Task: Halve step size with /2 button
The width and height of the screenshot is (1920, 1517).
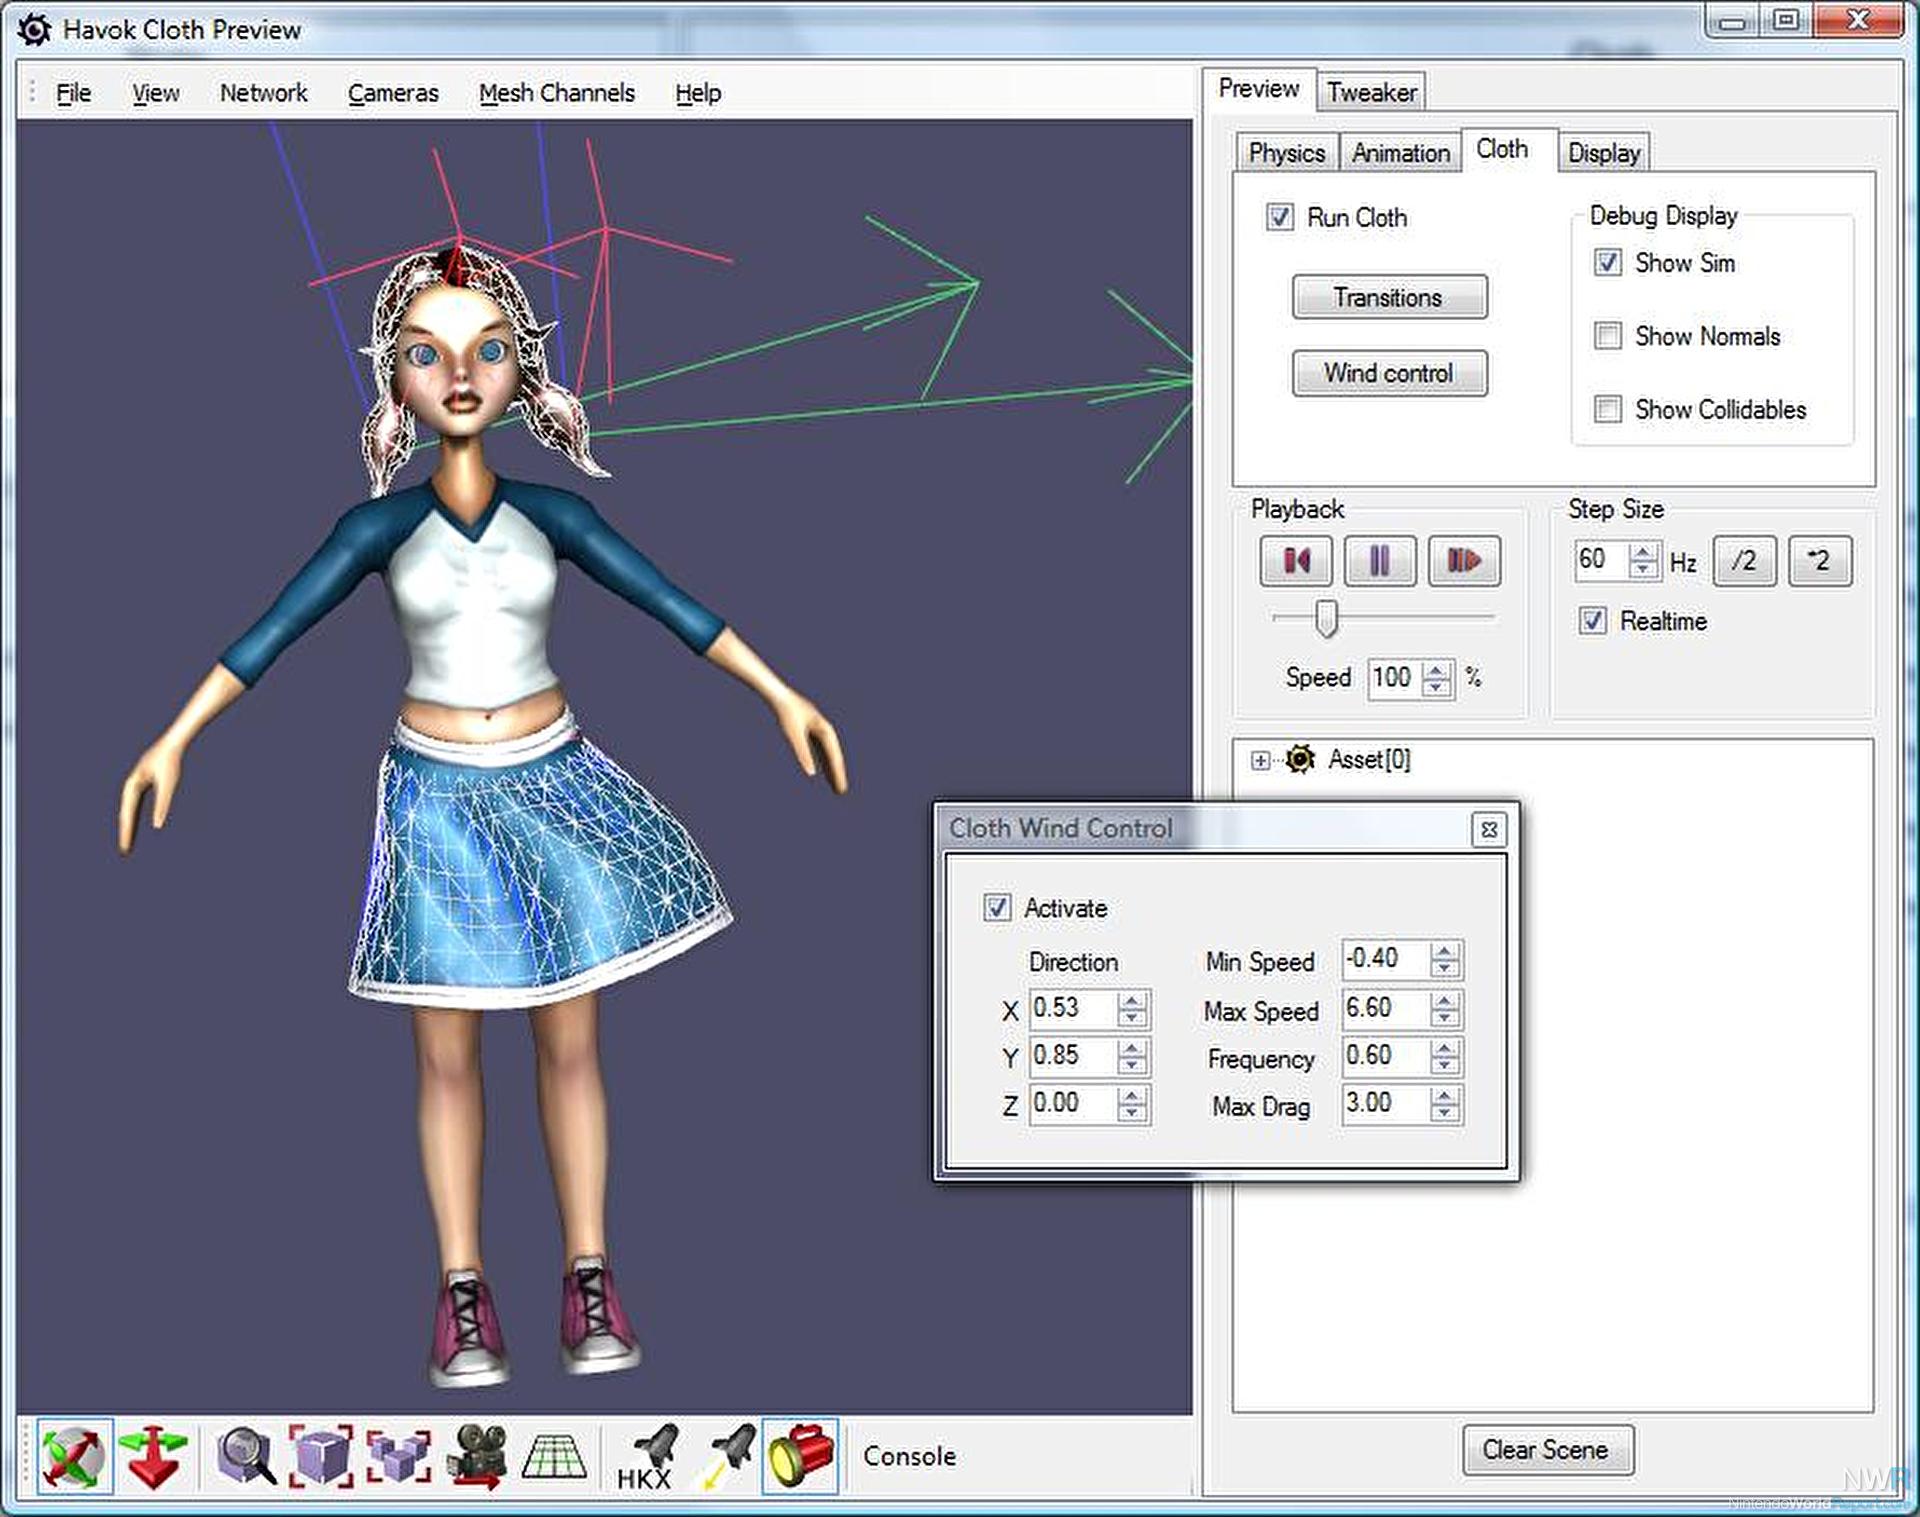Action: click(x=1744, y=560)
